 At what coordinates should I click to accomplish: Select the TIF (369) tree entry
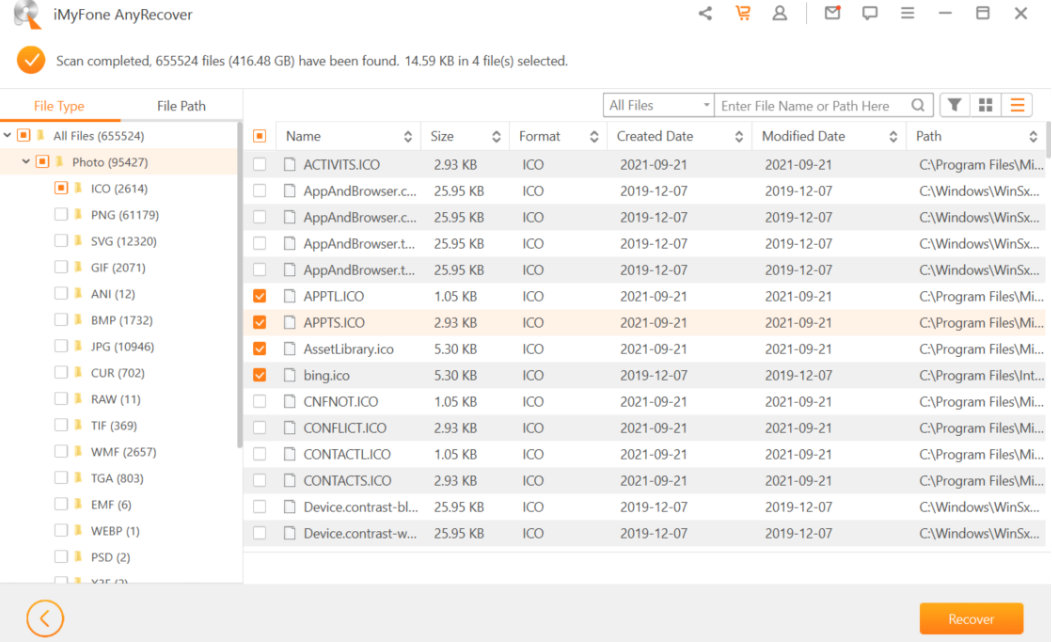coord(113,425)
